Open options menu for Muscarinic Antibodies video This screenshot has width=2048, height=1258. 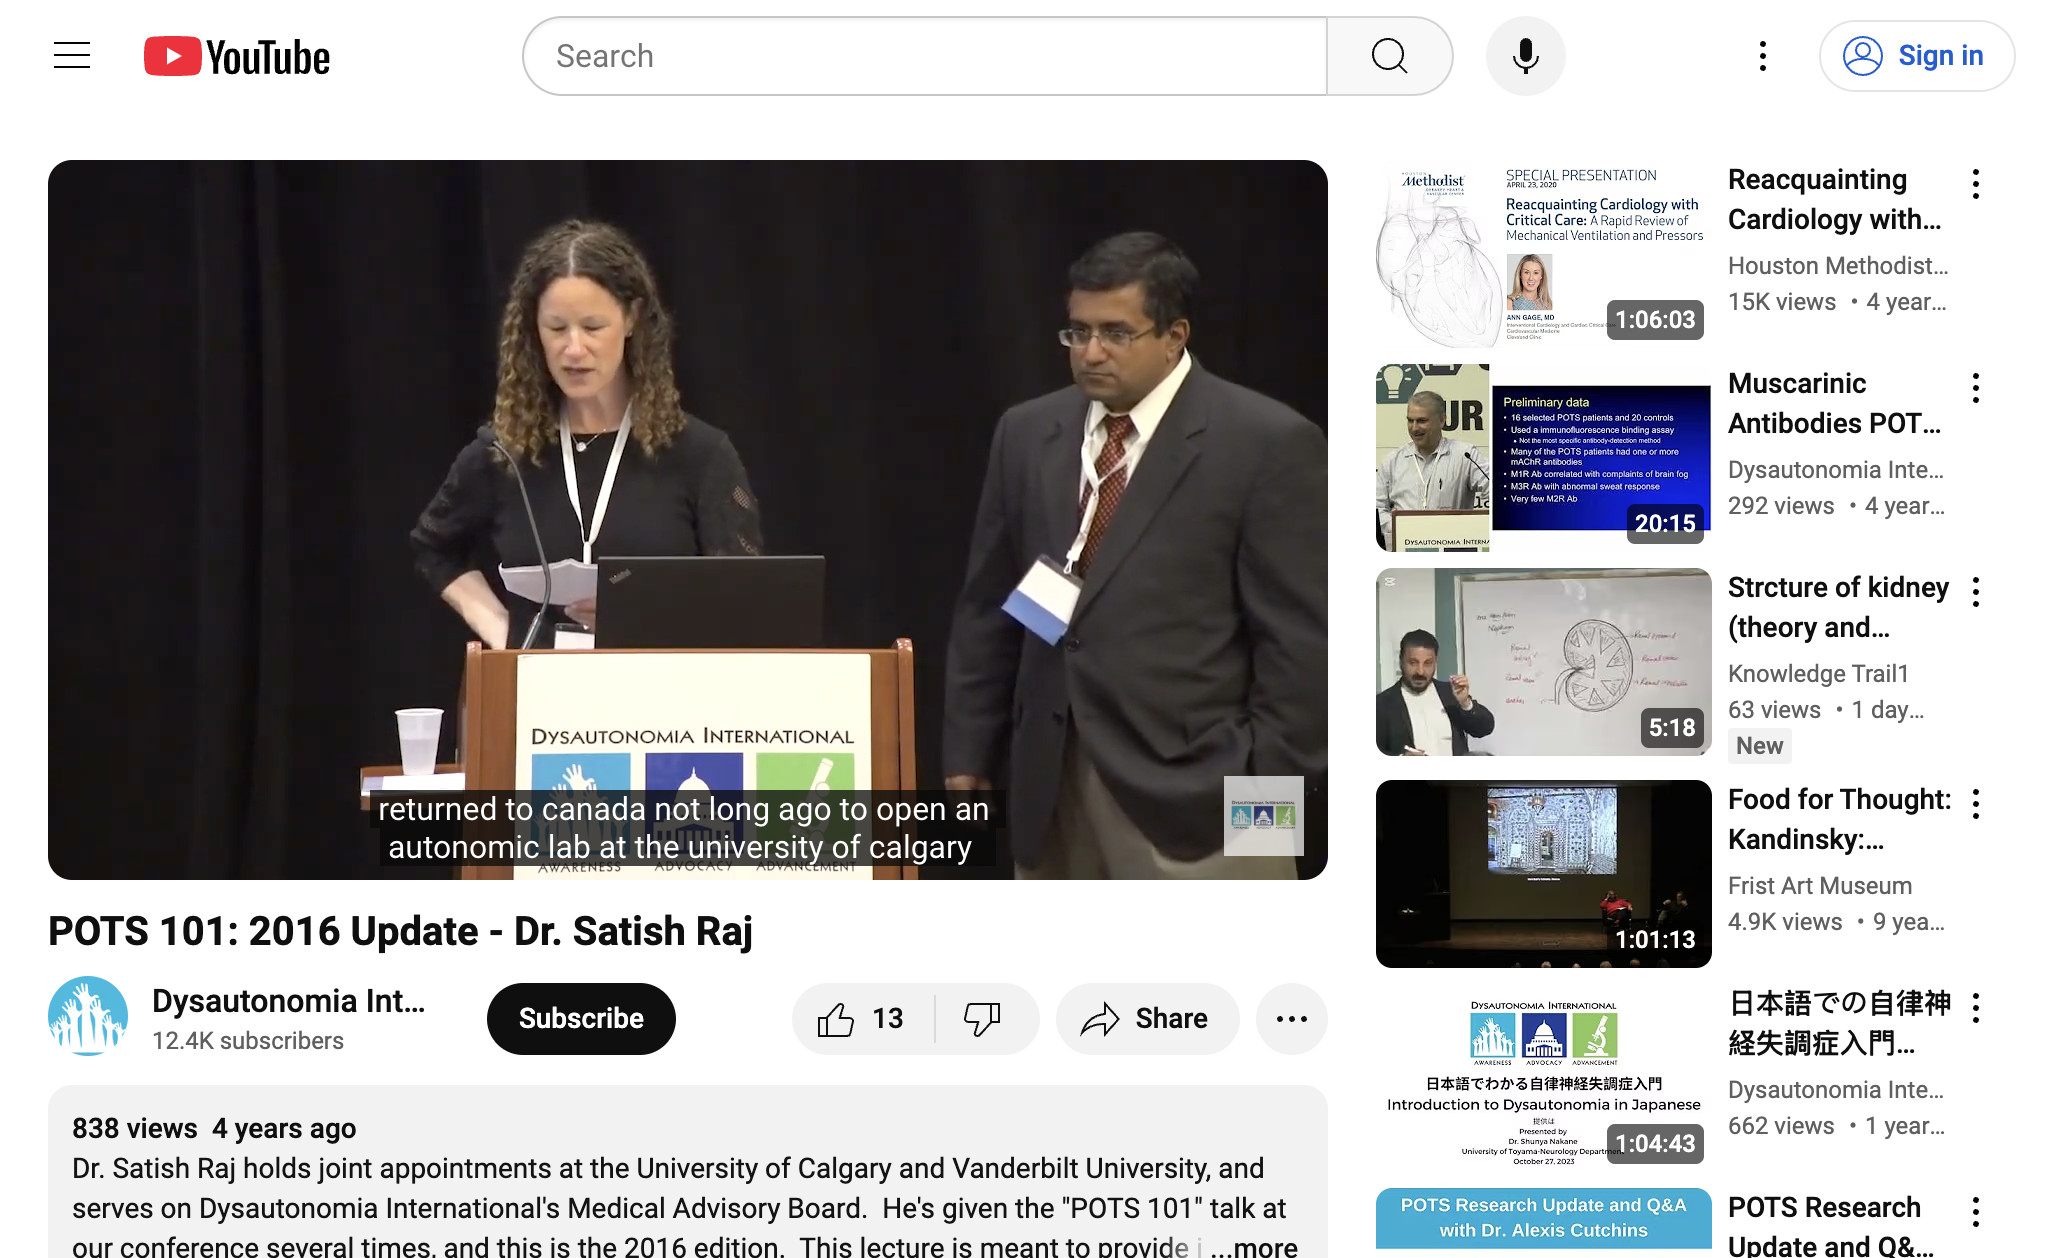click(x=1975, y=388)
